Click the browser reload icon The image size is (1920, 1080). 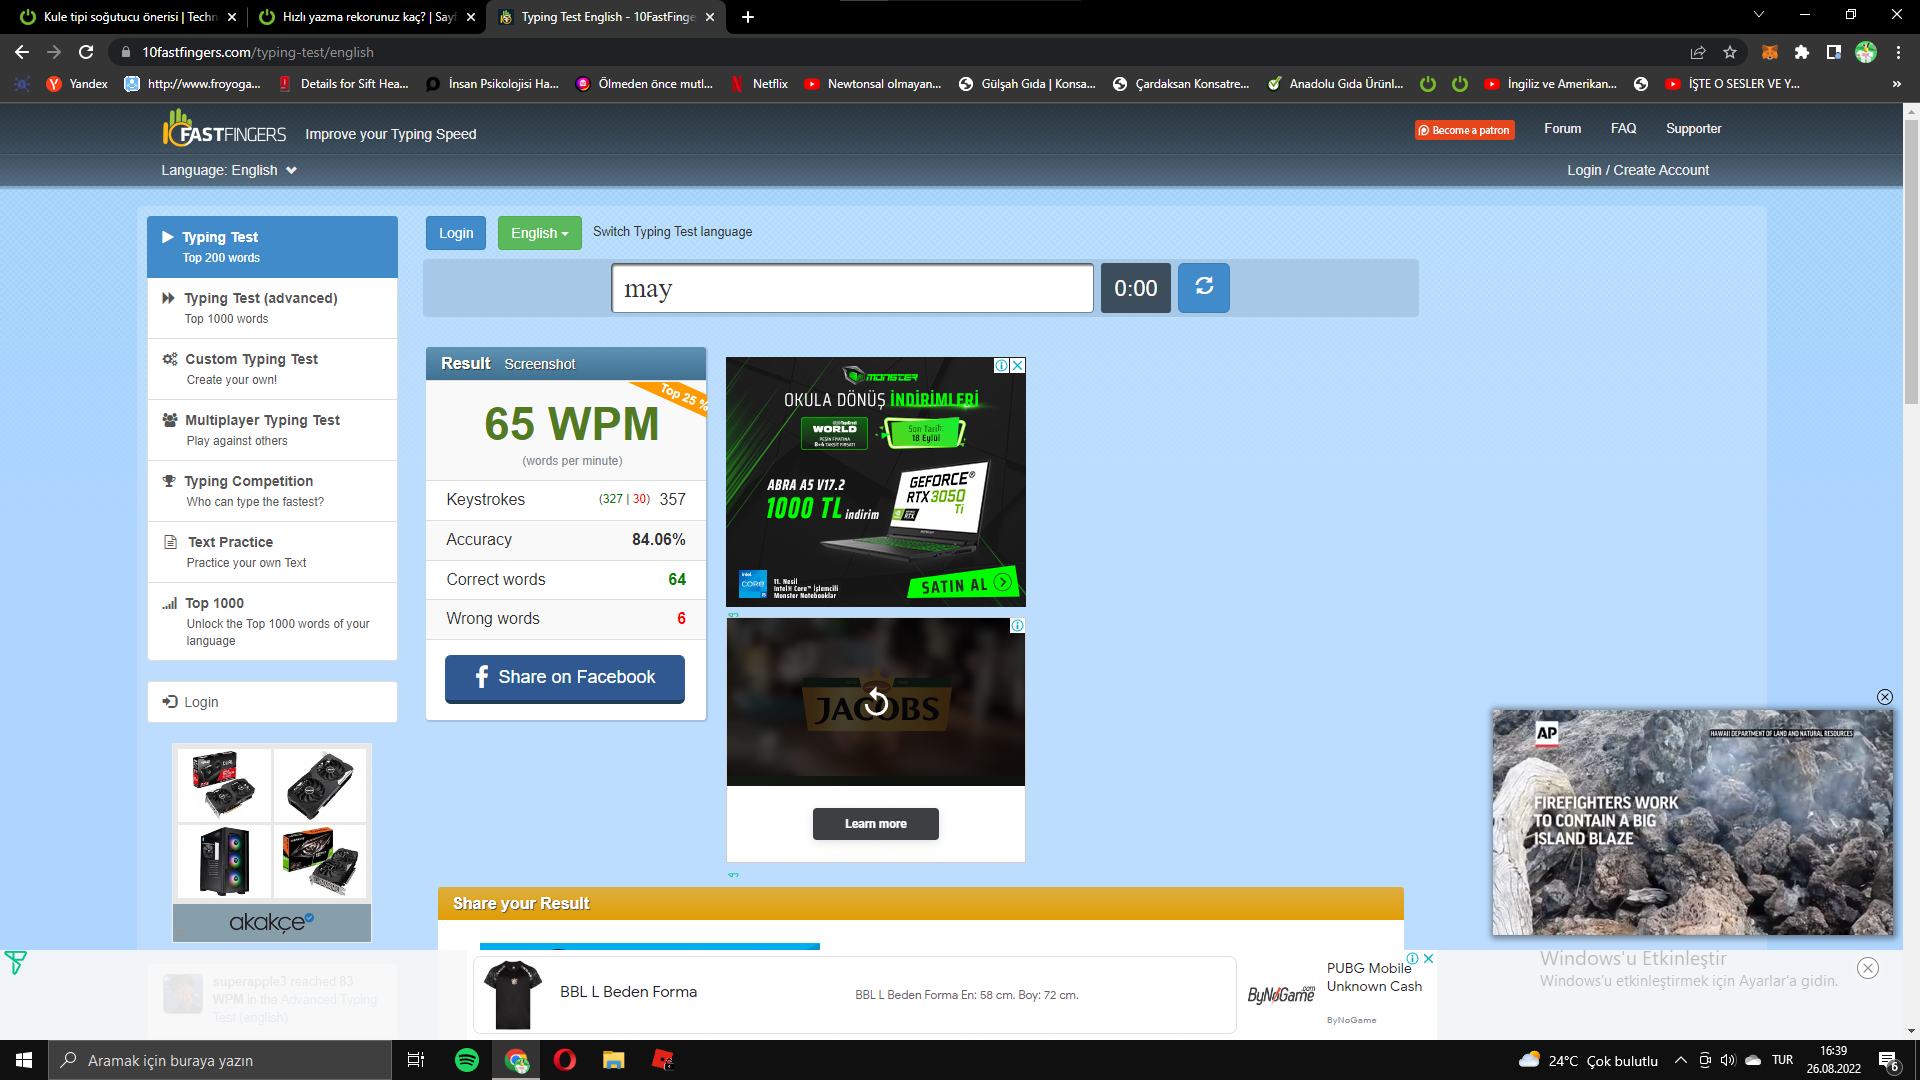click(x=86, y=52)
